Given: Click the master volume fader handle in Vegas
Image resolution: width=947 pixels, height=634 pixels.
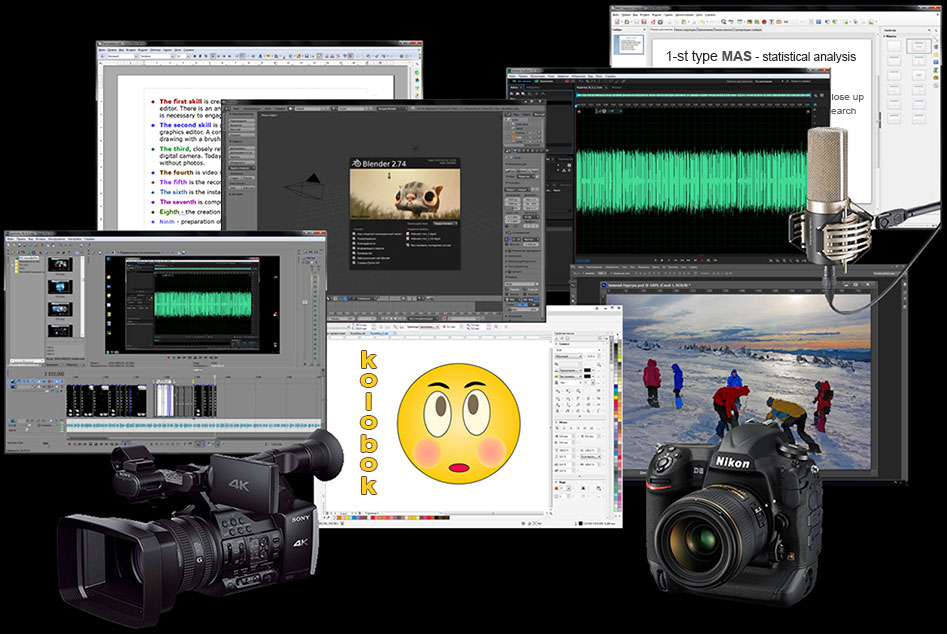Looking at the screenshot, I should point(305,302).
